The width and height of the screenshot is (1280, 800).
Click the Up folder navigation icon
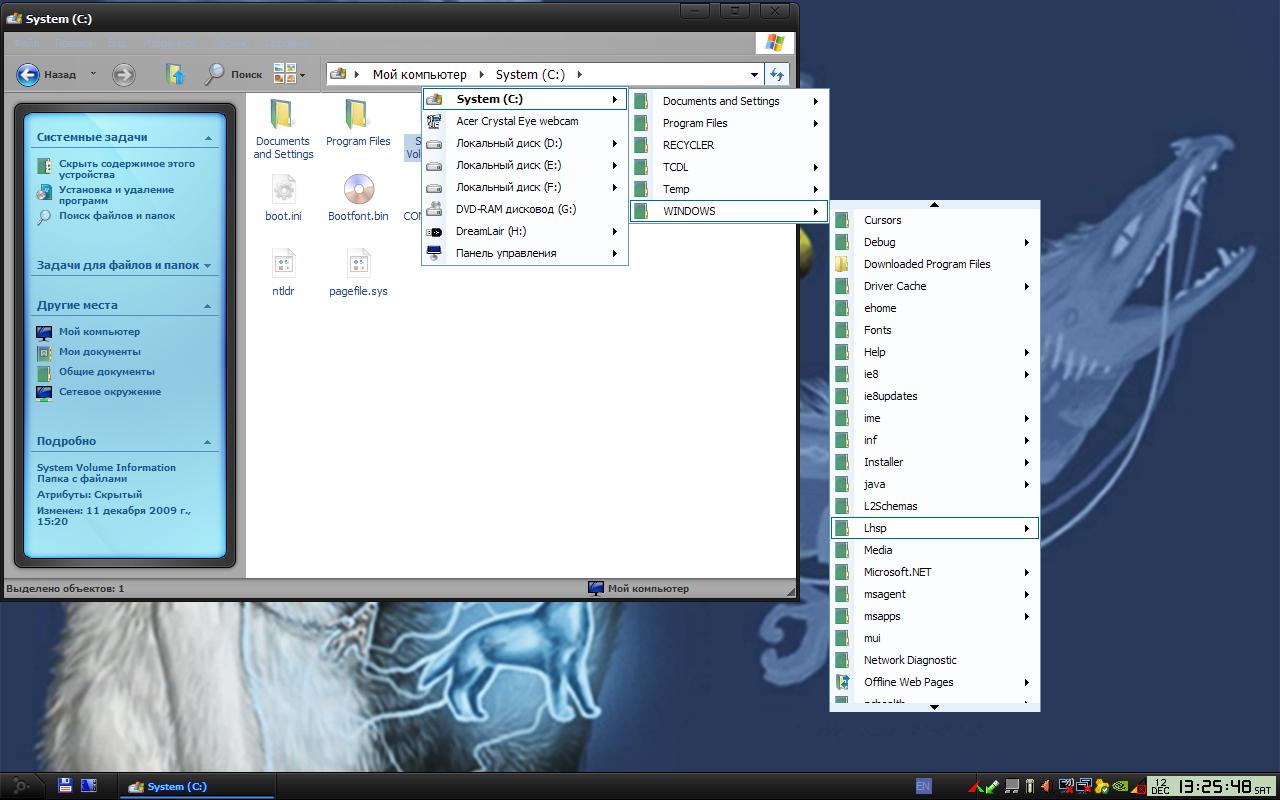point(175,74)
